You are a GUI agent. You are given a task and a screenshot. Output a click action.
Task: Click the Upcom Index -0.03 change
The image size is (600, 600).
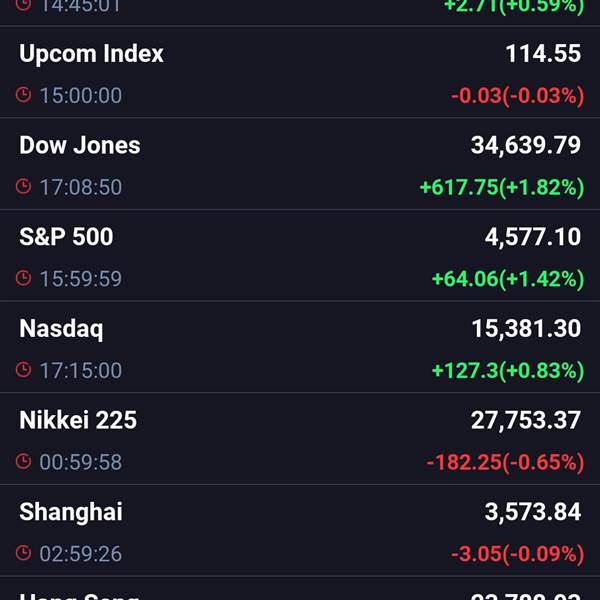pyautogui.click(x=517, y=96)
